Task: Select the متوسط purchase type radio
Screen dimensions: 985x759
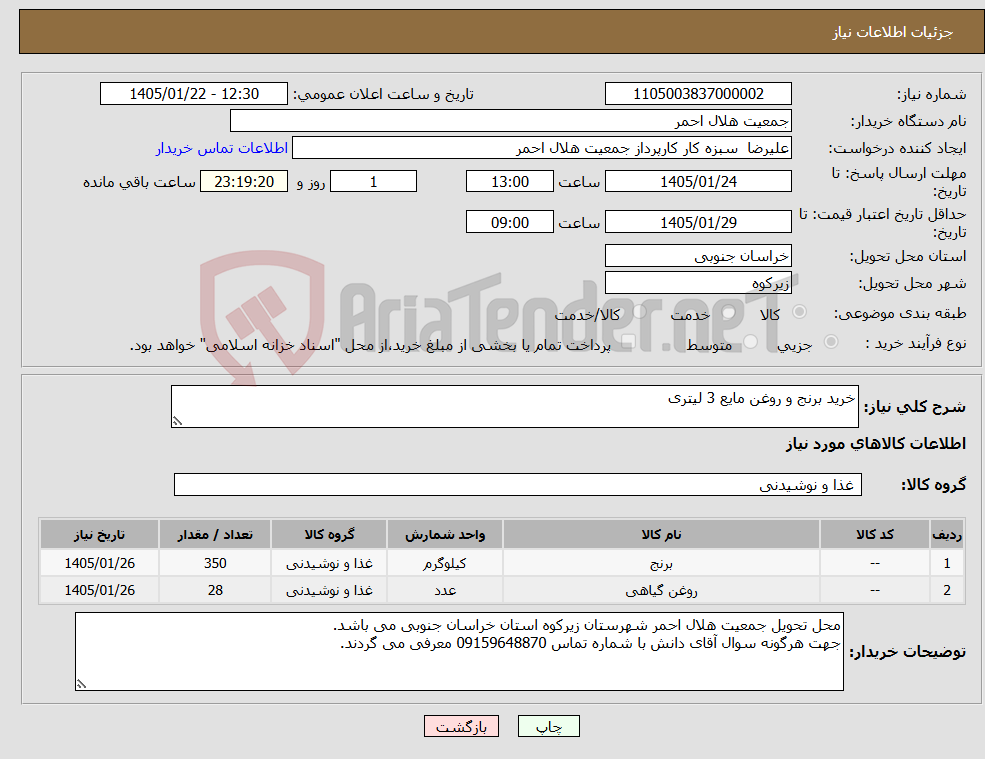Action: point(751,341)
